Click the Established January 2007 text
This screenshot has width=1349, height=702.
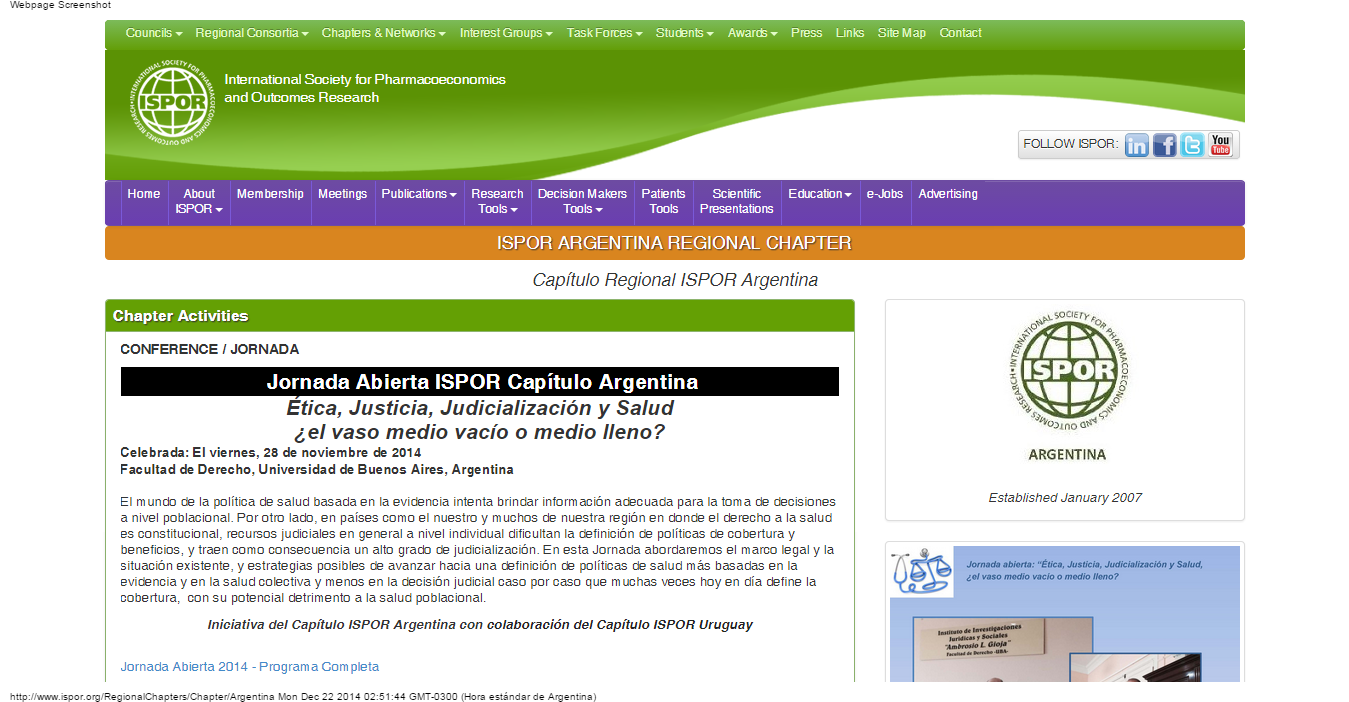pos(1065,498)
